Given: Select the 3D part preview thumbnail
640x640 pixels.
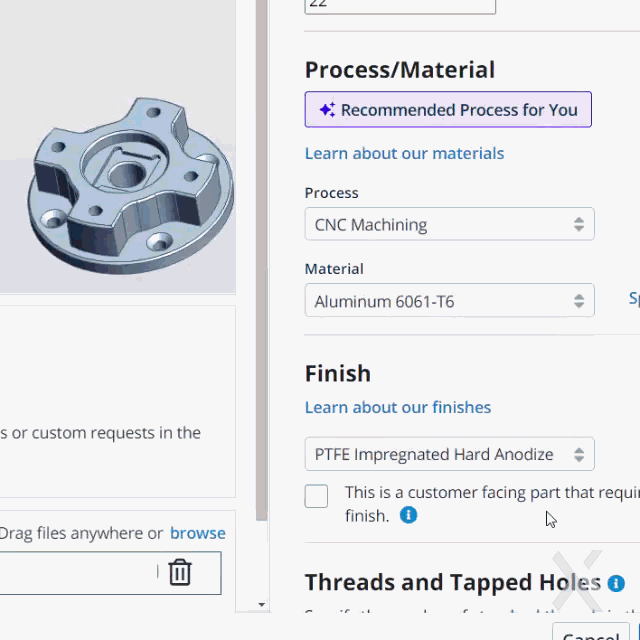Looking at the screenshot, I should point(131,178).
